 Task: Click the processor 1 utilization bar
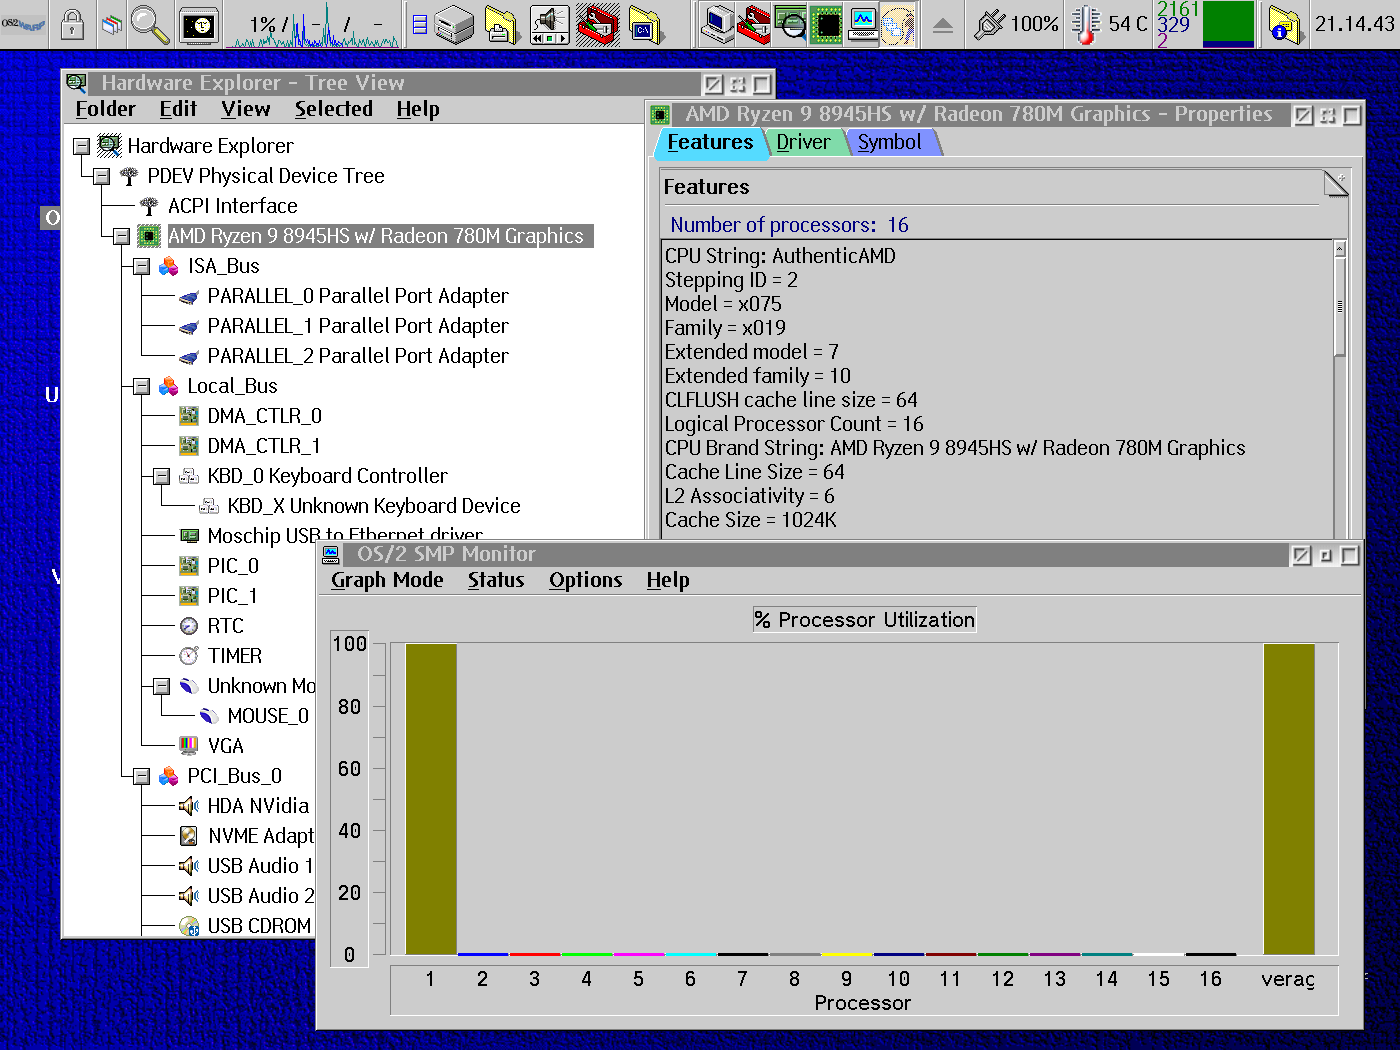pos(431,799)
